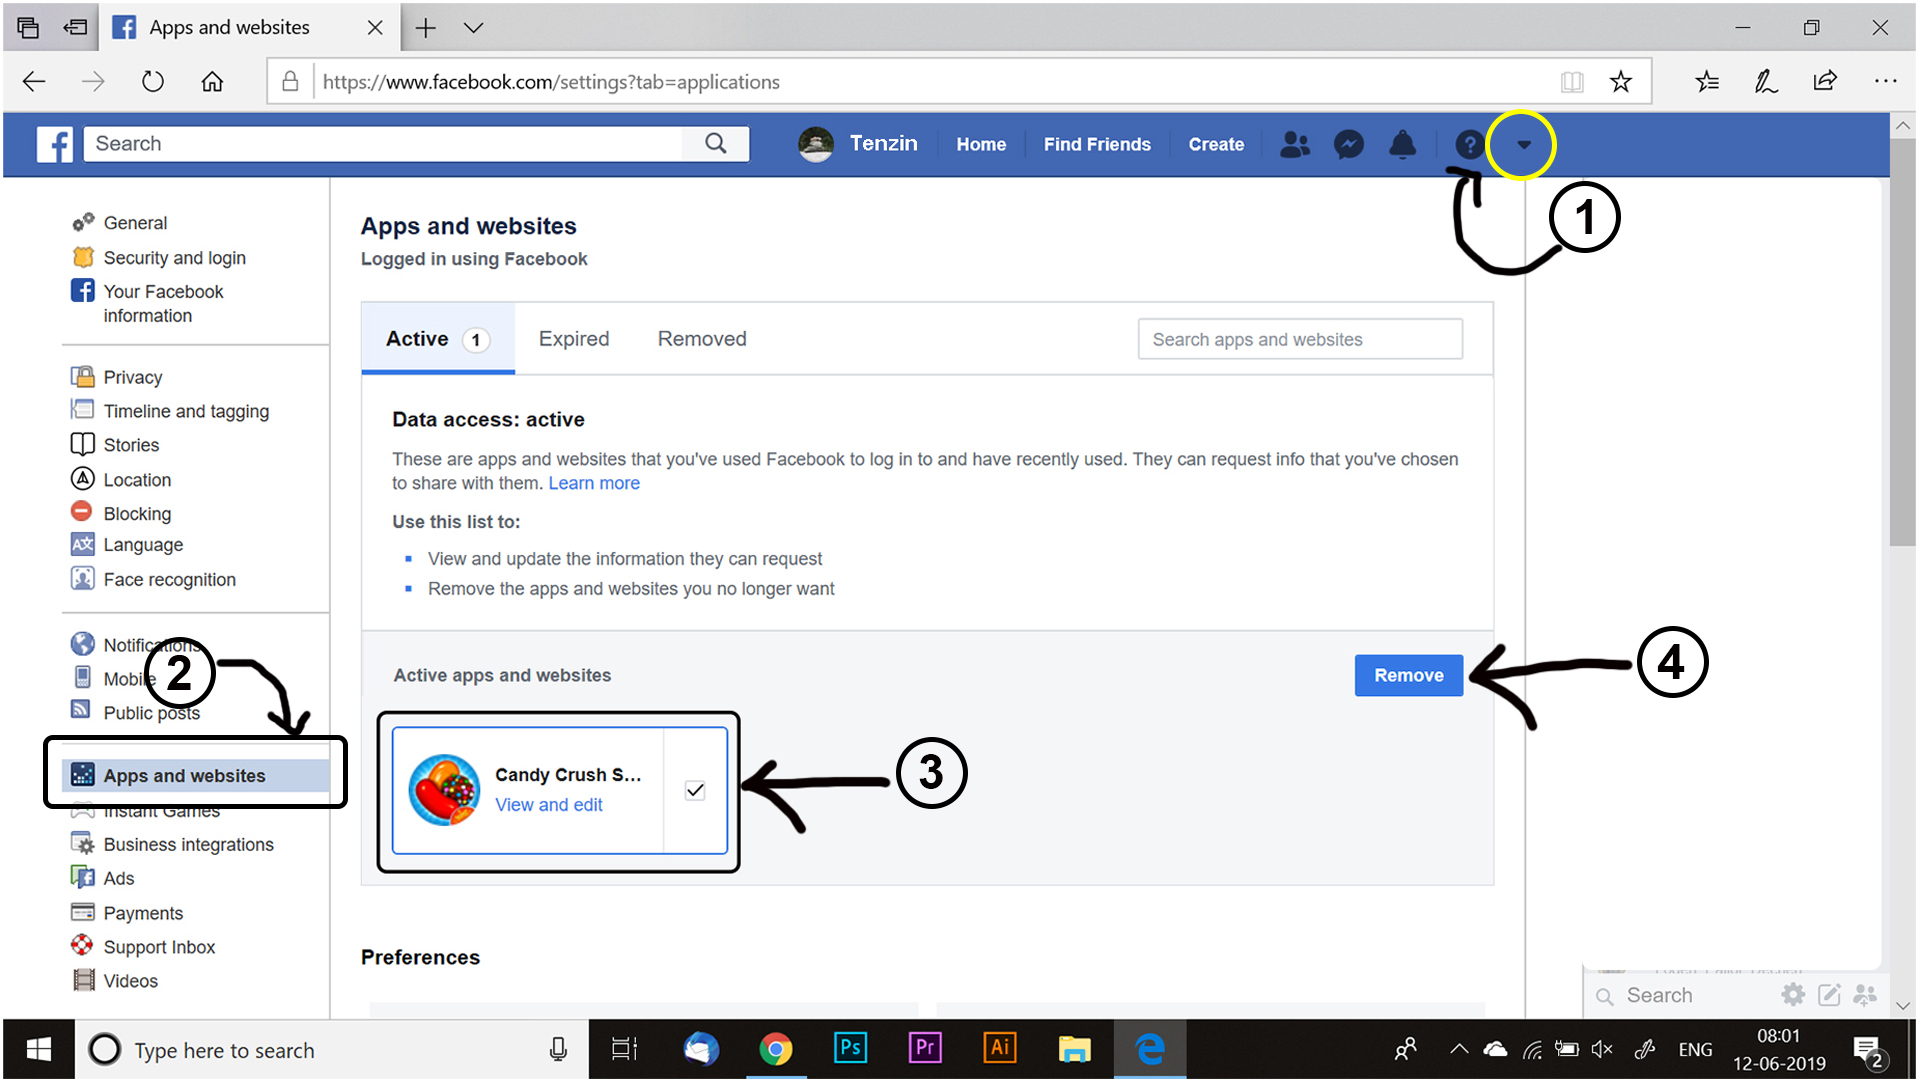
Task: Click the Facebook logo in the top left
Action: click(x=54, y=144)
